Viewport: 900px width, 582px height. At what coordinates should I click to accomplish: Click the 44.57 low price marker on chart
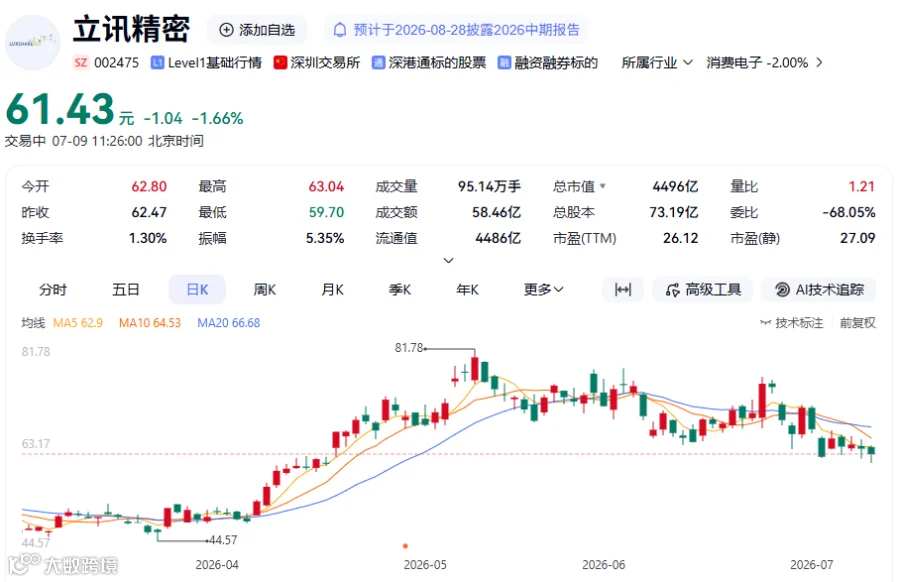pyautogui.click(x=223, y=540)
